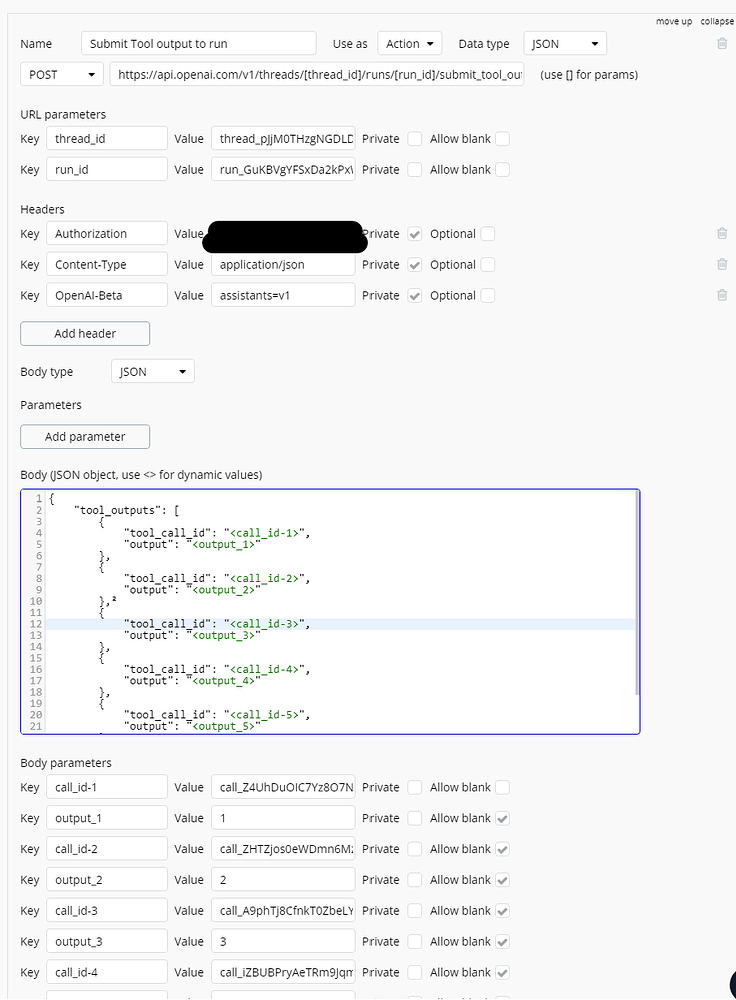Click the tool_outputs line in body editor
Image resolution: width=736 pixels, height=1000 pixels.
(126, 510)
